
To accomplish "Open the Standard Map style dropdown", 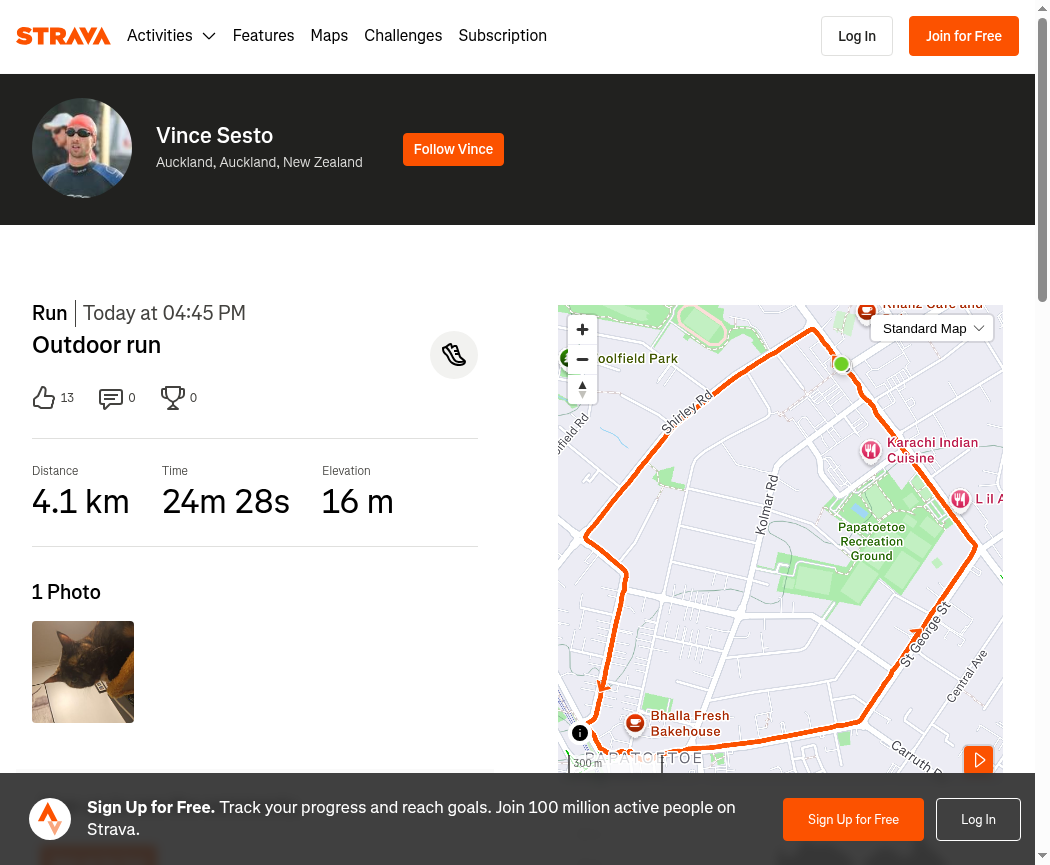I will coord(932,329).
